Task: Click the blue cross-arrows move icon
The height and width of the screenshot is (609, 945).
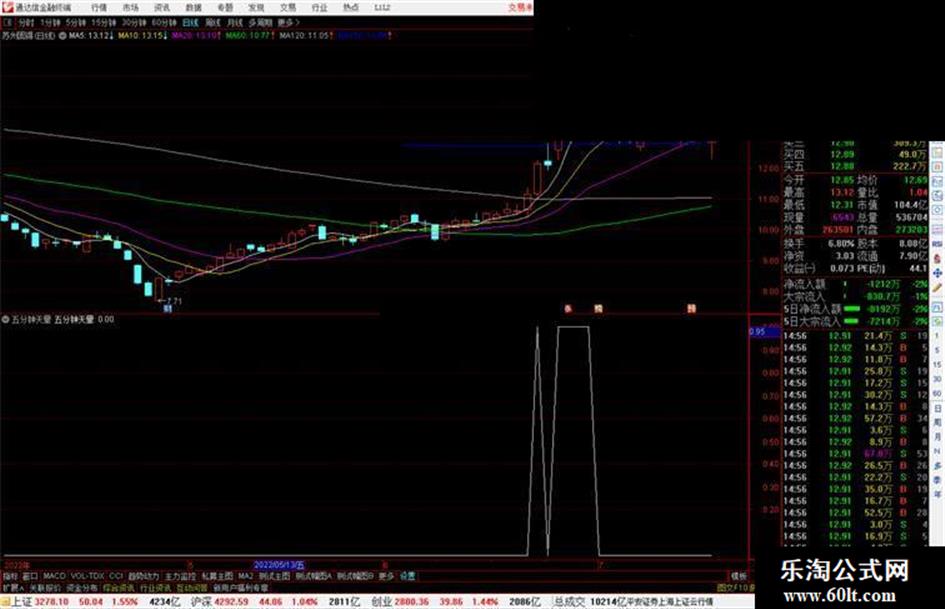Action: click(x=937, y=273)
